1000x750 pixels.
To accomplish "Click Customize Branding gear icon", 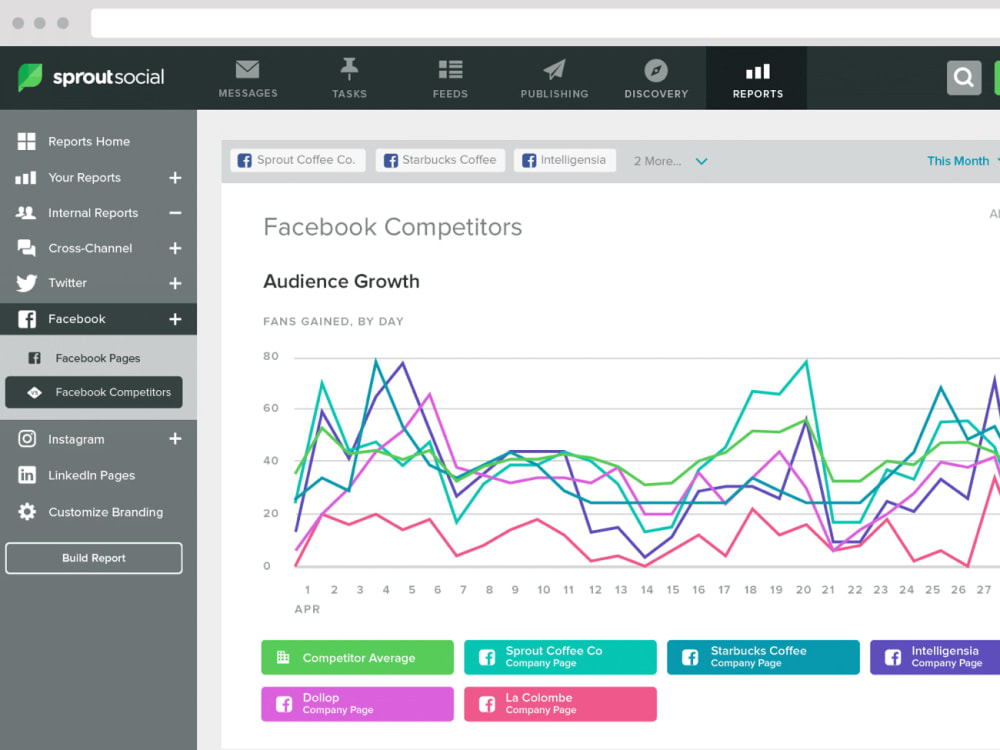I will tap(27, 511).
